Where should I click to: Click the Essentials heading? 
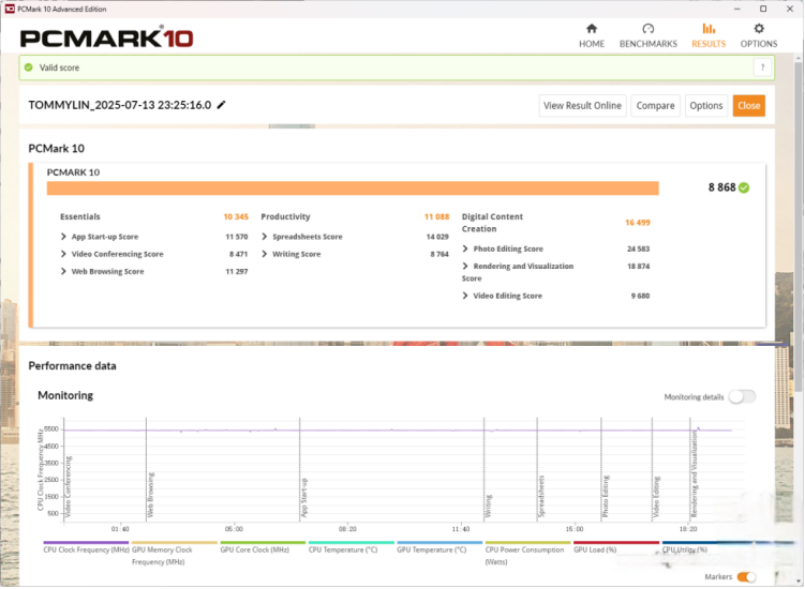[80, 217]
